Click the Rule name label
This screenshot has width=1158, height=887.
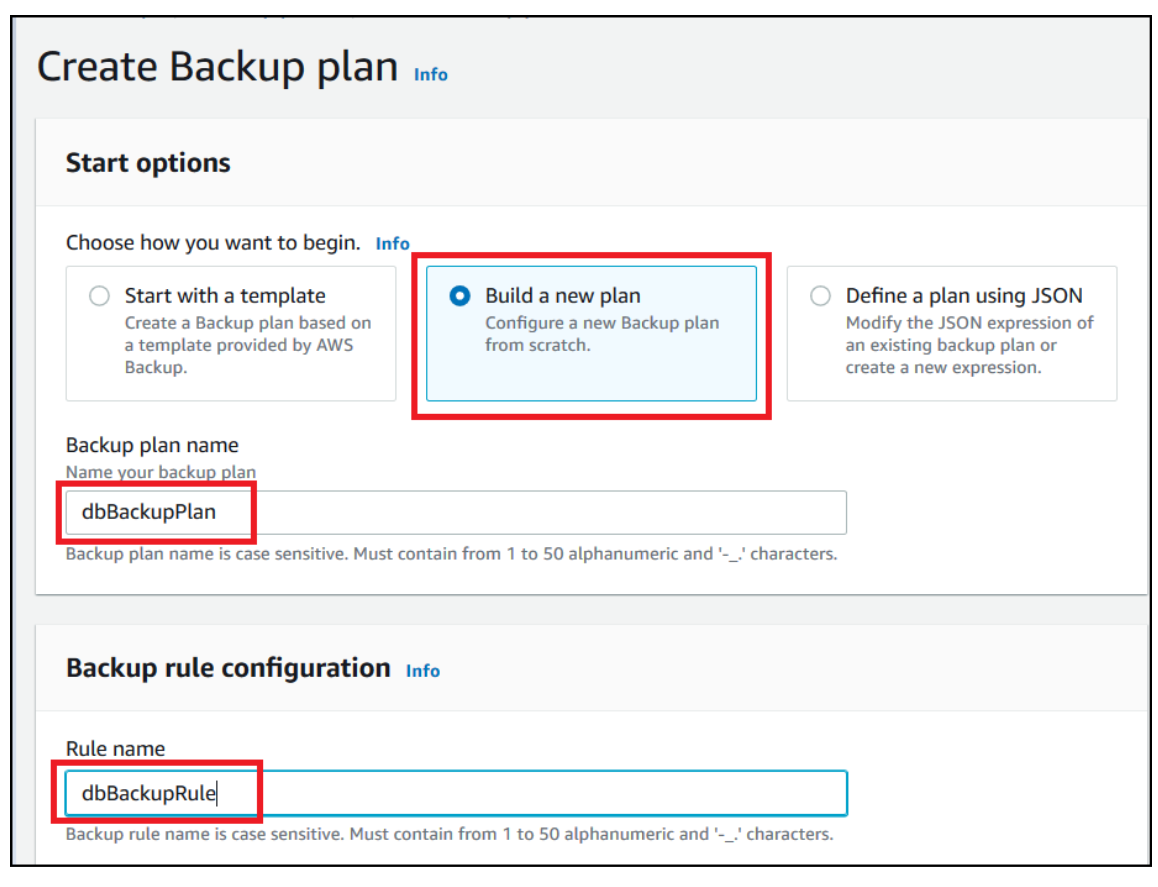coord(115,749)
